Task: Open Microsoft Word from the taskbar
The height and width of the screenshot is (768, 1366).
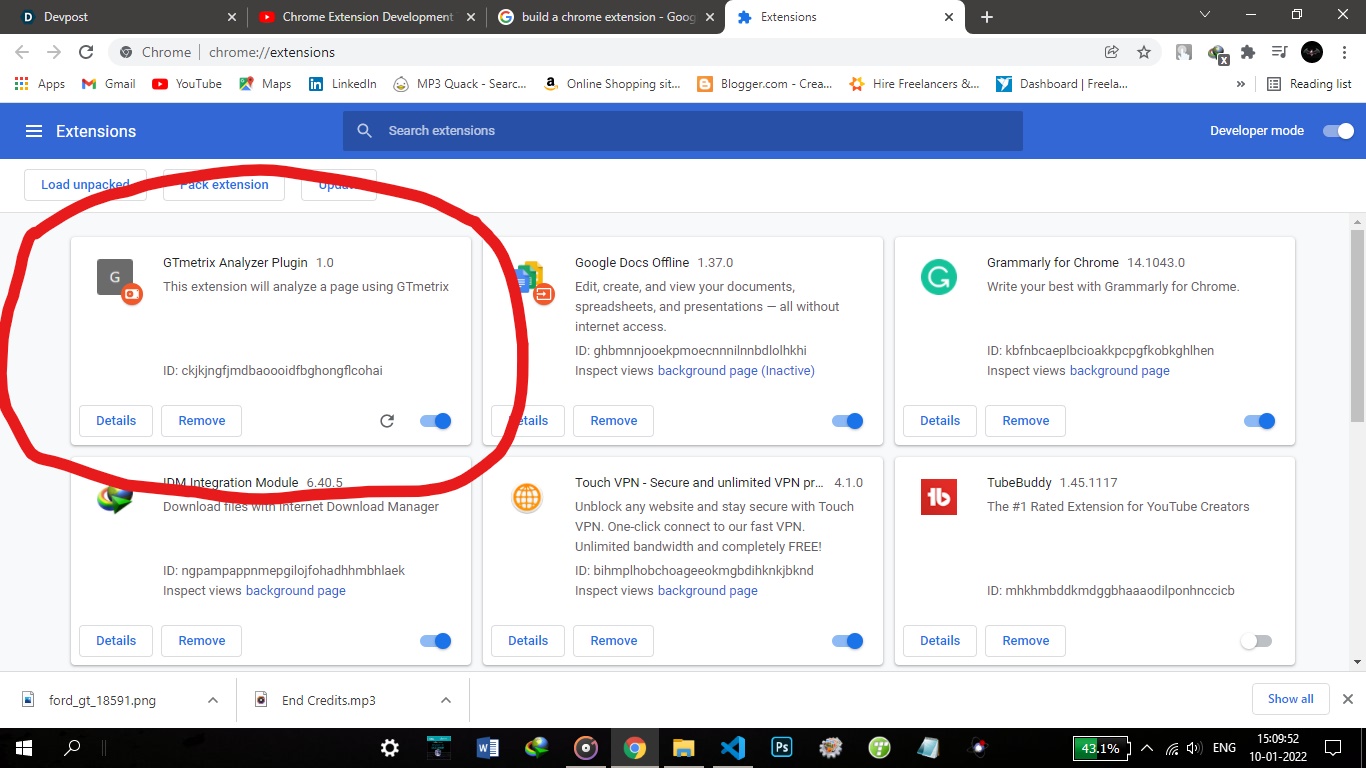Action: coord(488,747)
